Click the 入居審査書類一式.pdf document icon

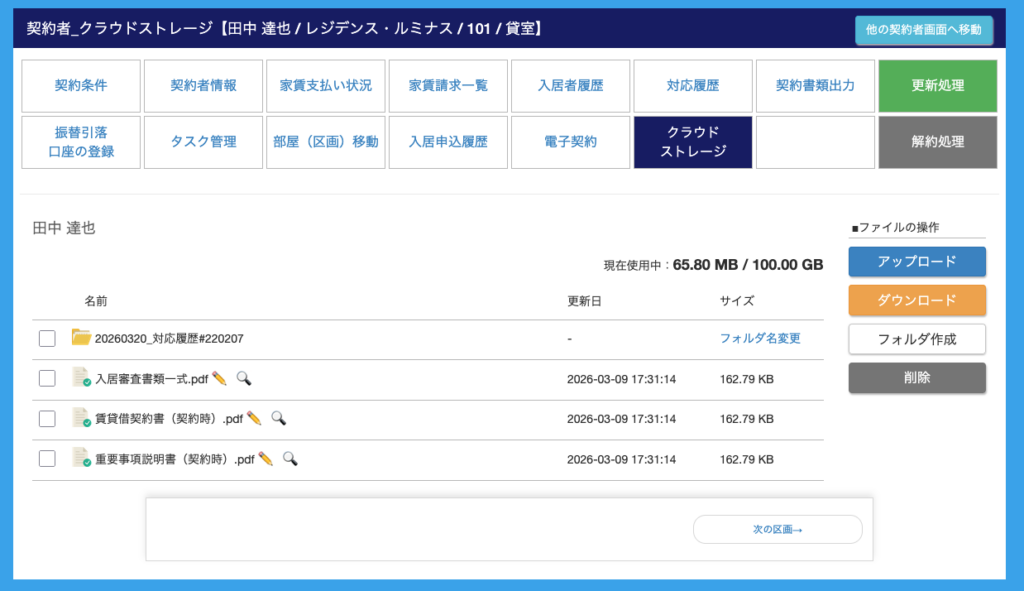[x=81, y=378]
